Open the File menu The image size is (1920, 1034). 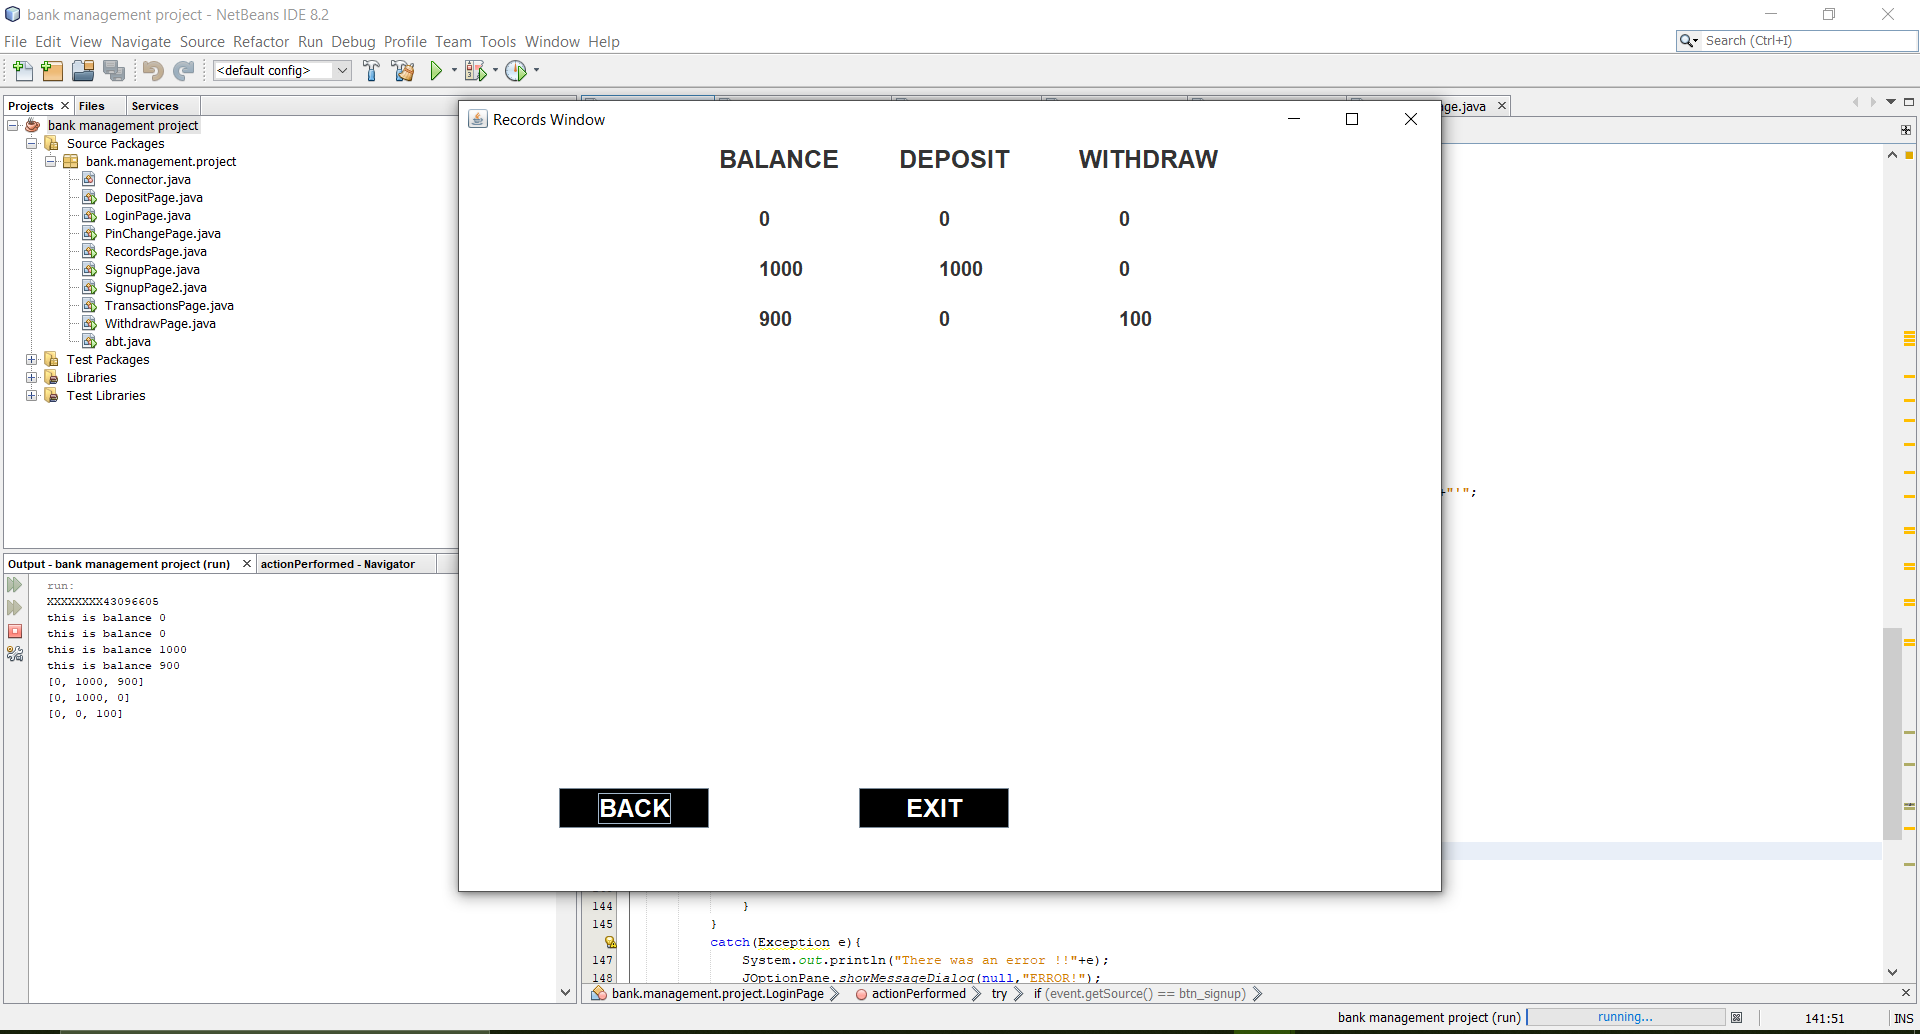[x=15, y=41]
